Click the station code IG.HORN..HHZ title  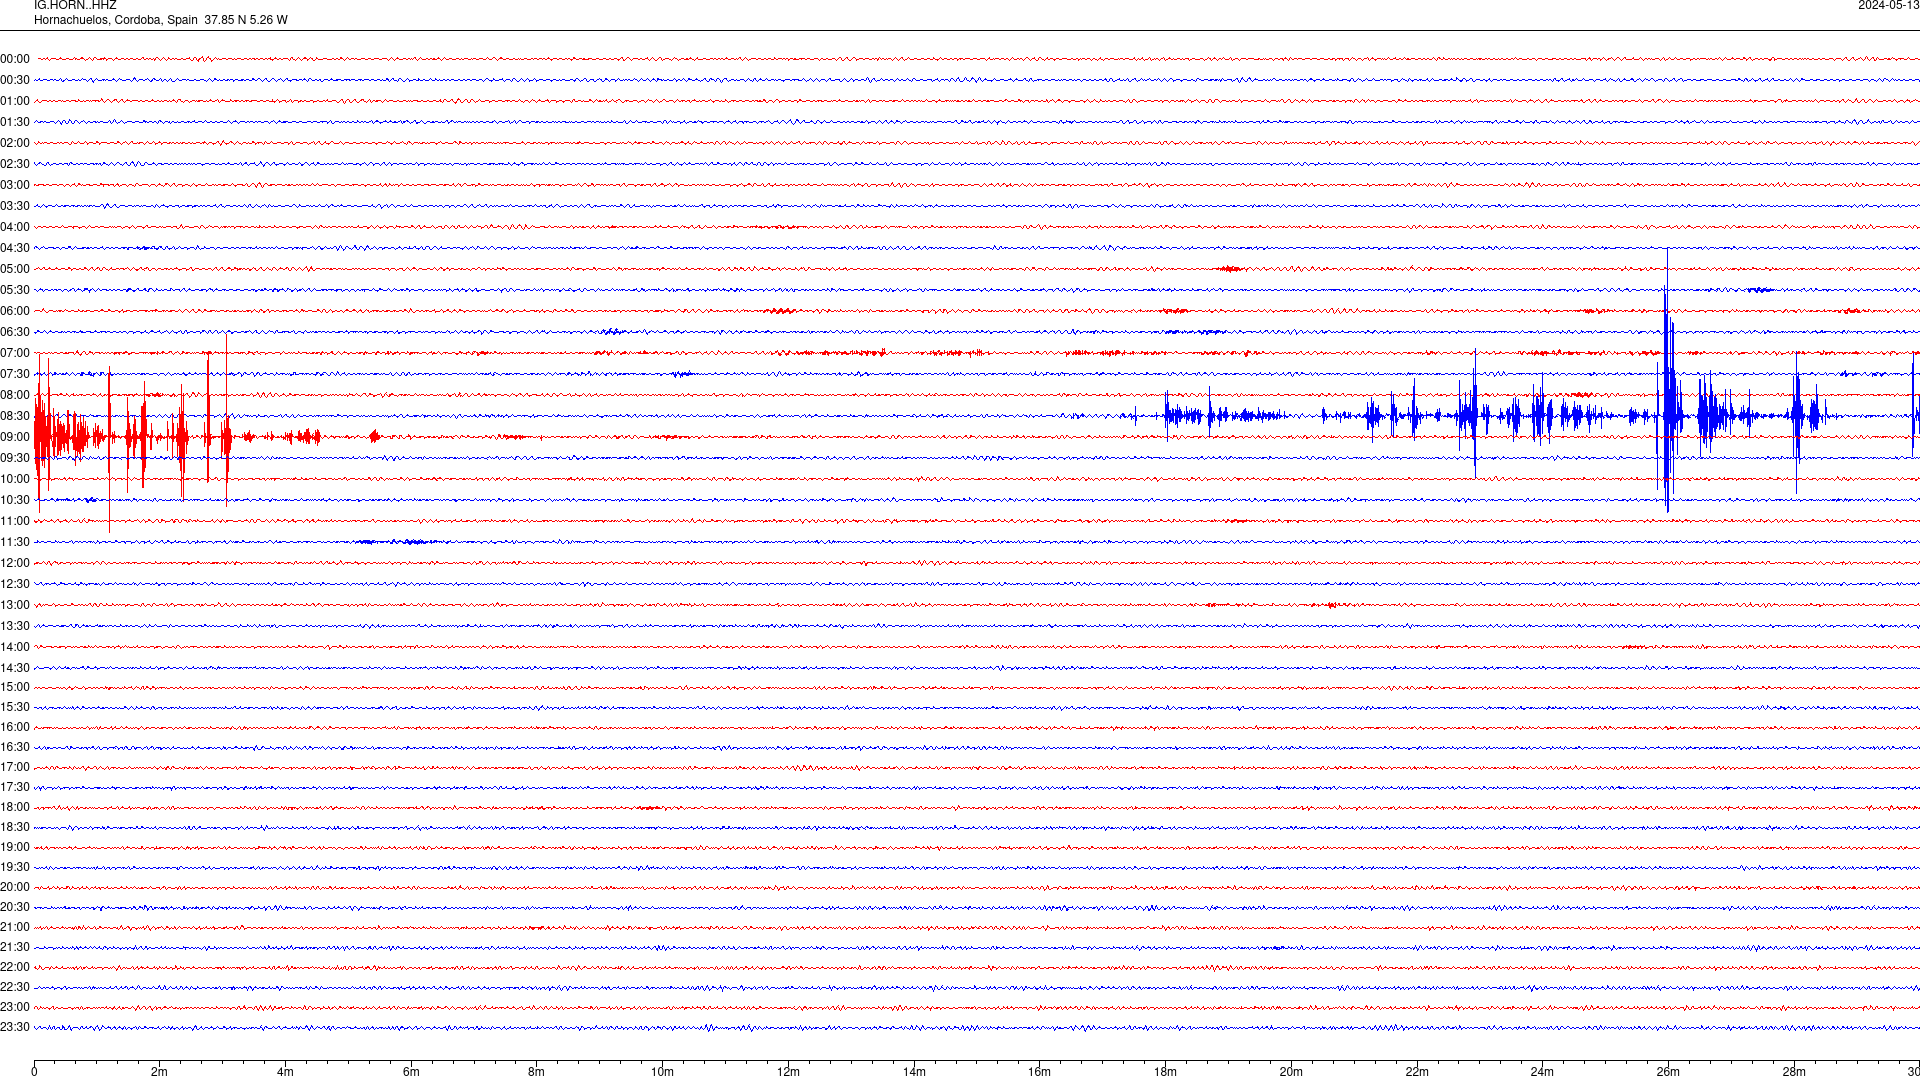pos(75,5)
